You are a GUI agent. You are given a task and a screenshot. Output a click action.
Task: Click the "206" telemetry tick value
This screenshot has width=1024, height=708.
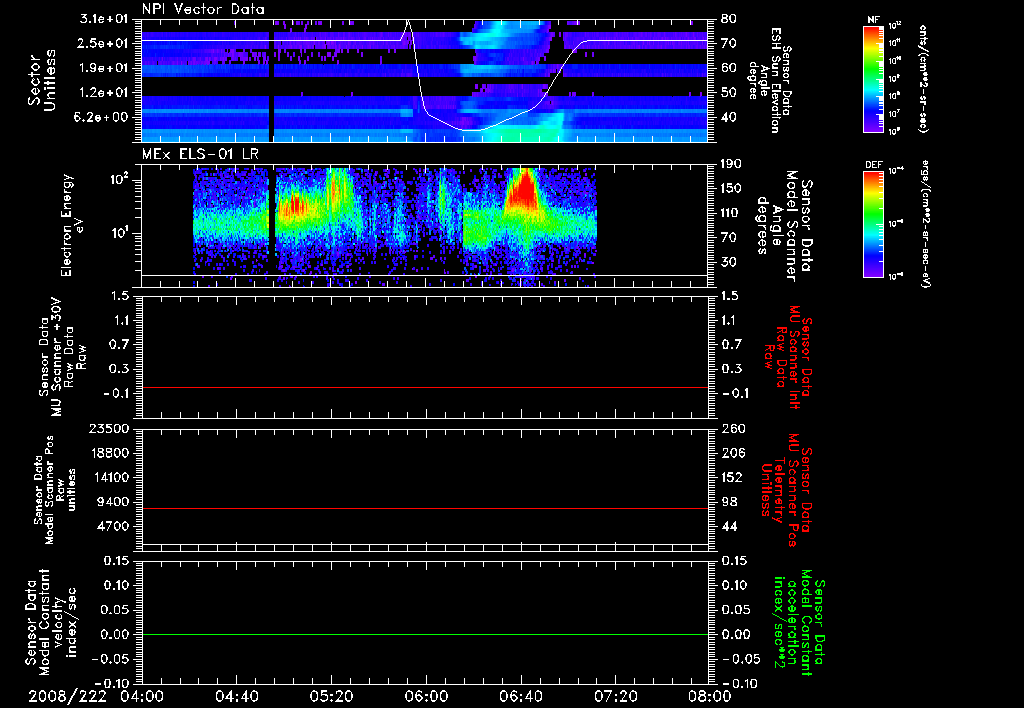tap(732, 453)
